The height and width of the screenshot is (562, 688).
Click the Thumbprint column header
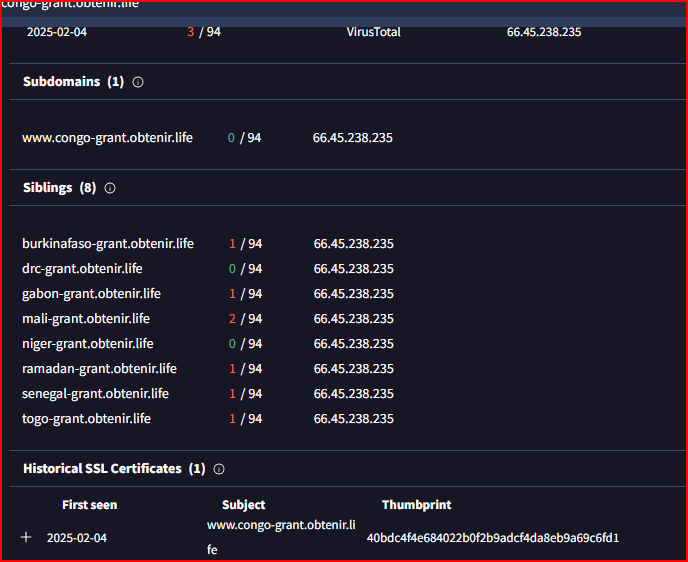(x=416, y=505)
